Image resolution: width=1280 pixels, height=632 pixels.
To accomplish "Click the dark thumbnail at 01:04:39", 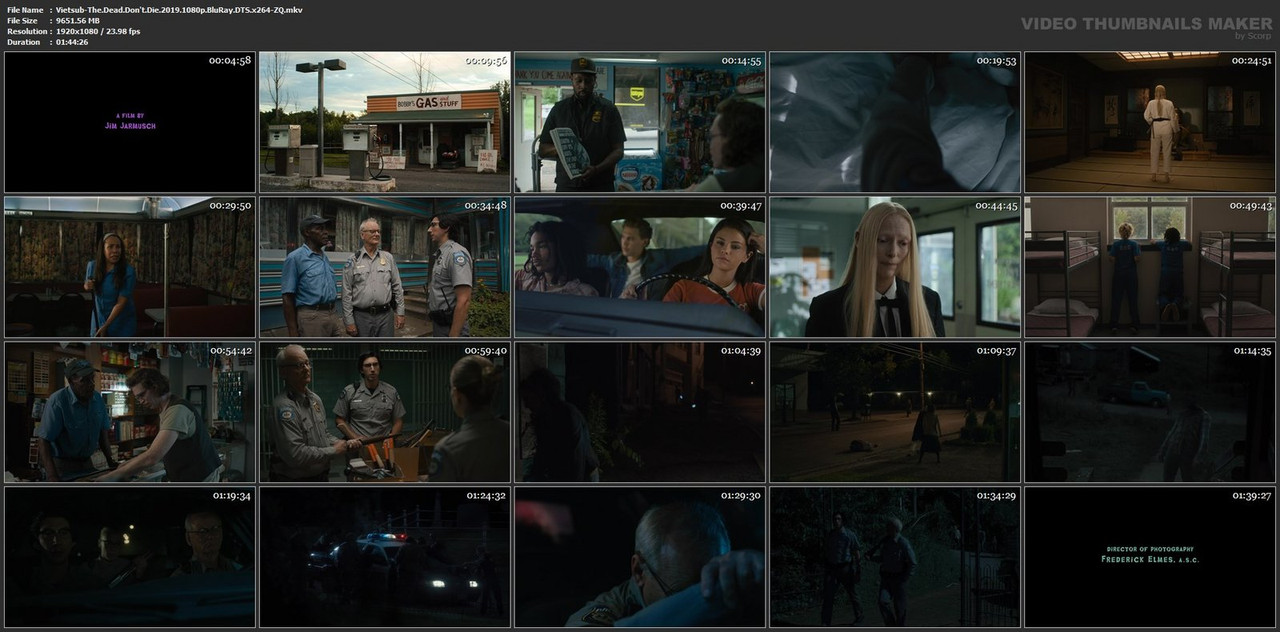I will tap(640, 412).
